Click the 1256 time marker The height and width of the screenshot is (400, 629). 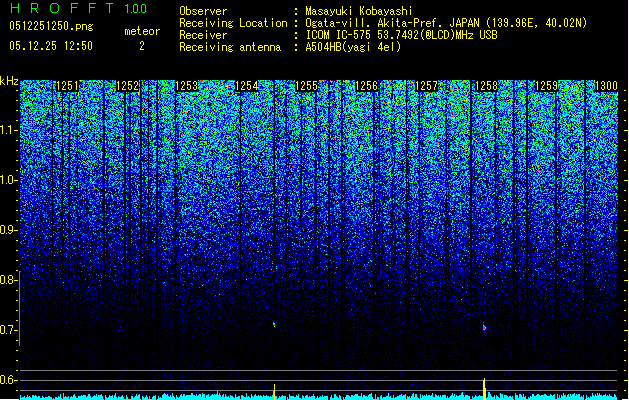[x=367, y=86]
